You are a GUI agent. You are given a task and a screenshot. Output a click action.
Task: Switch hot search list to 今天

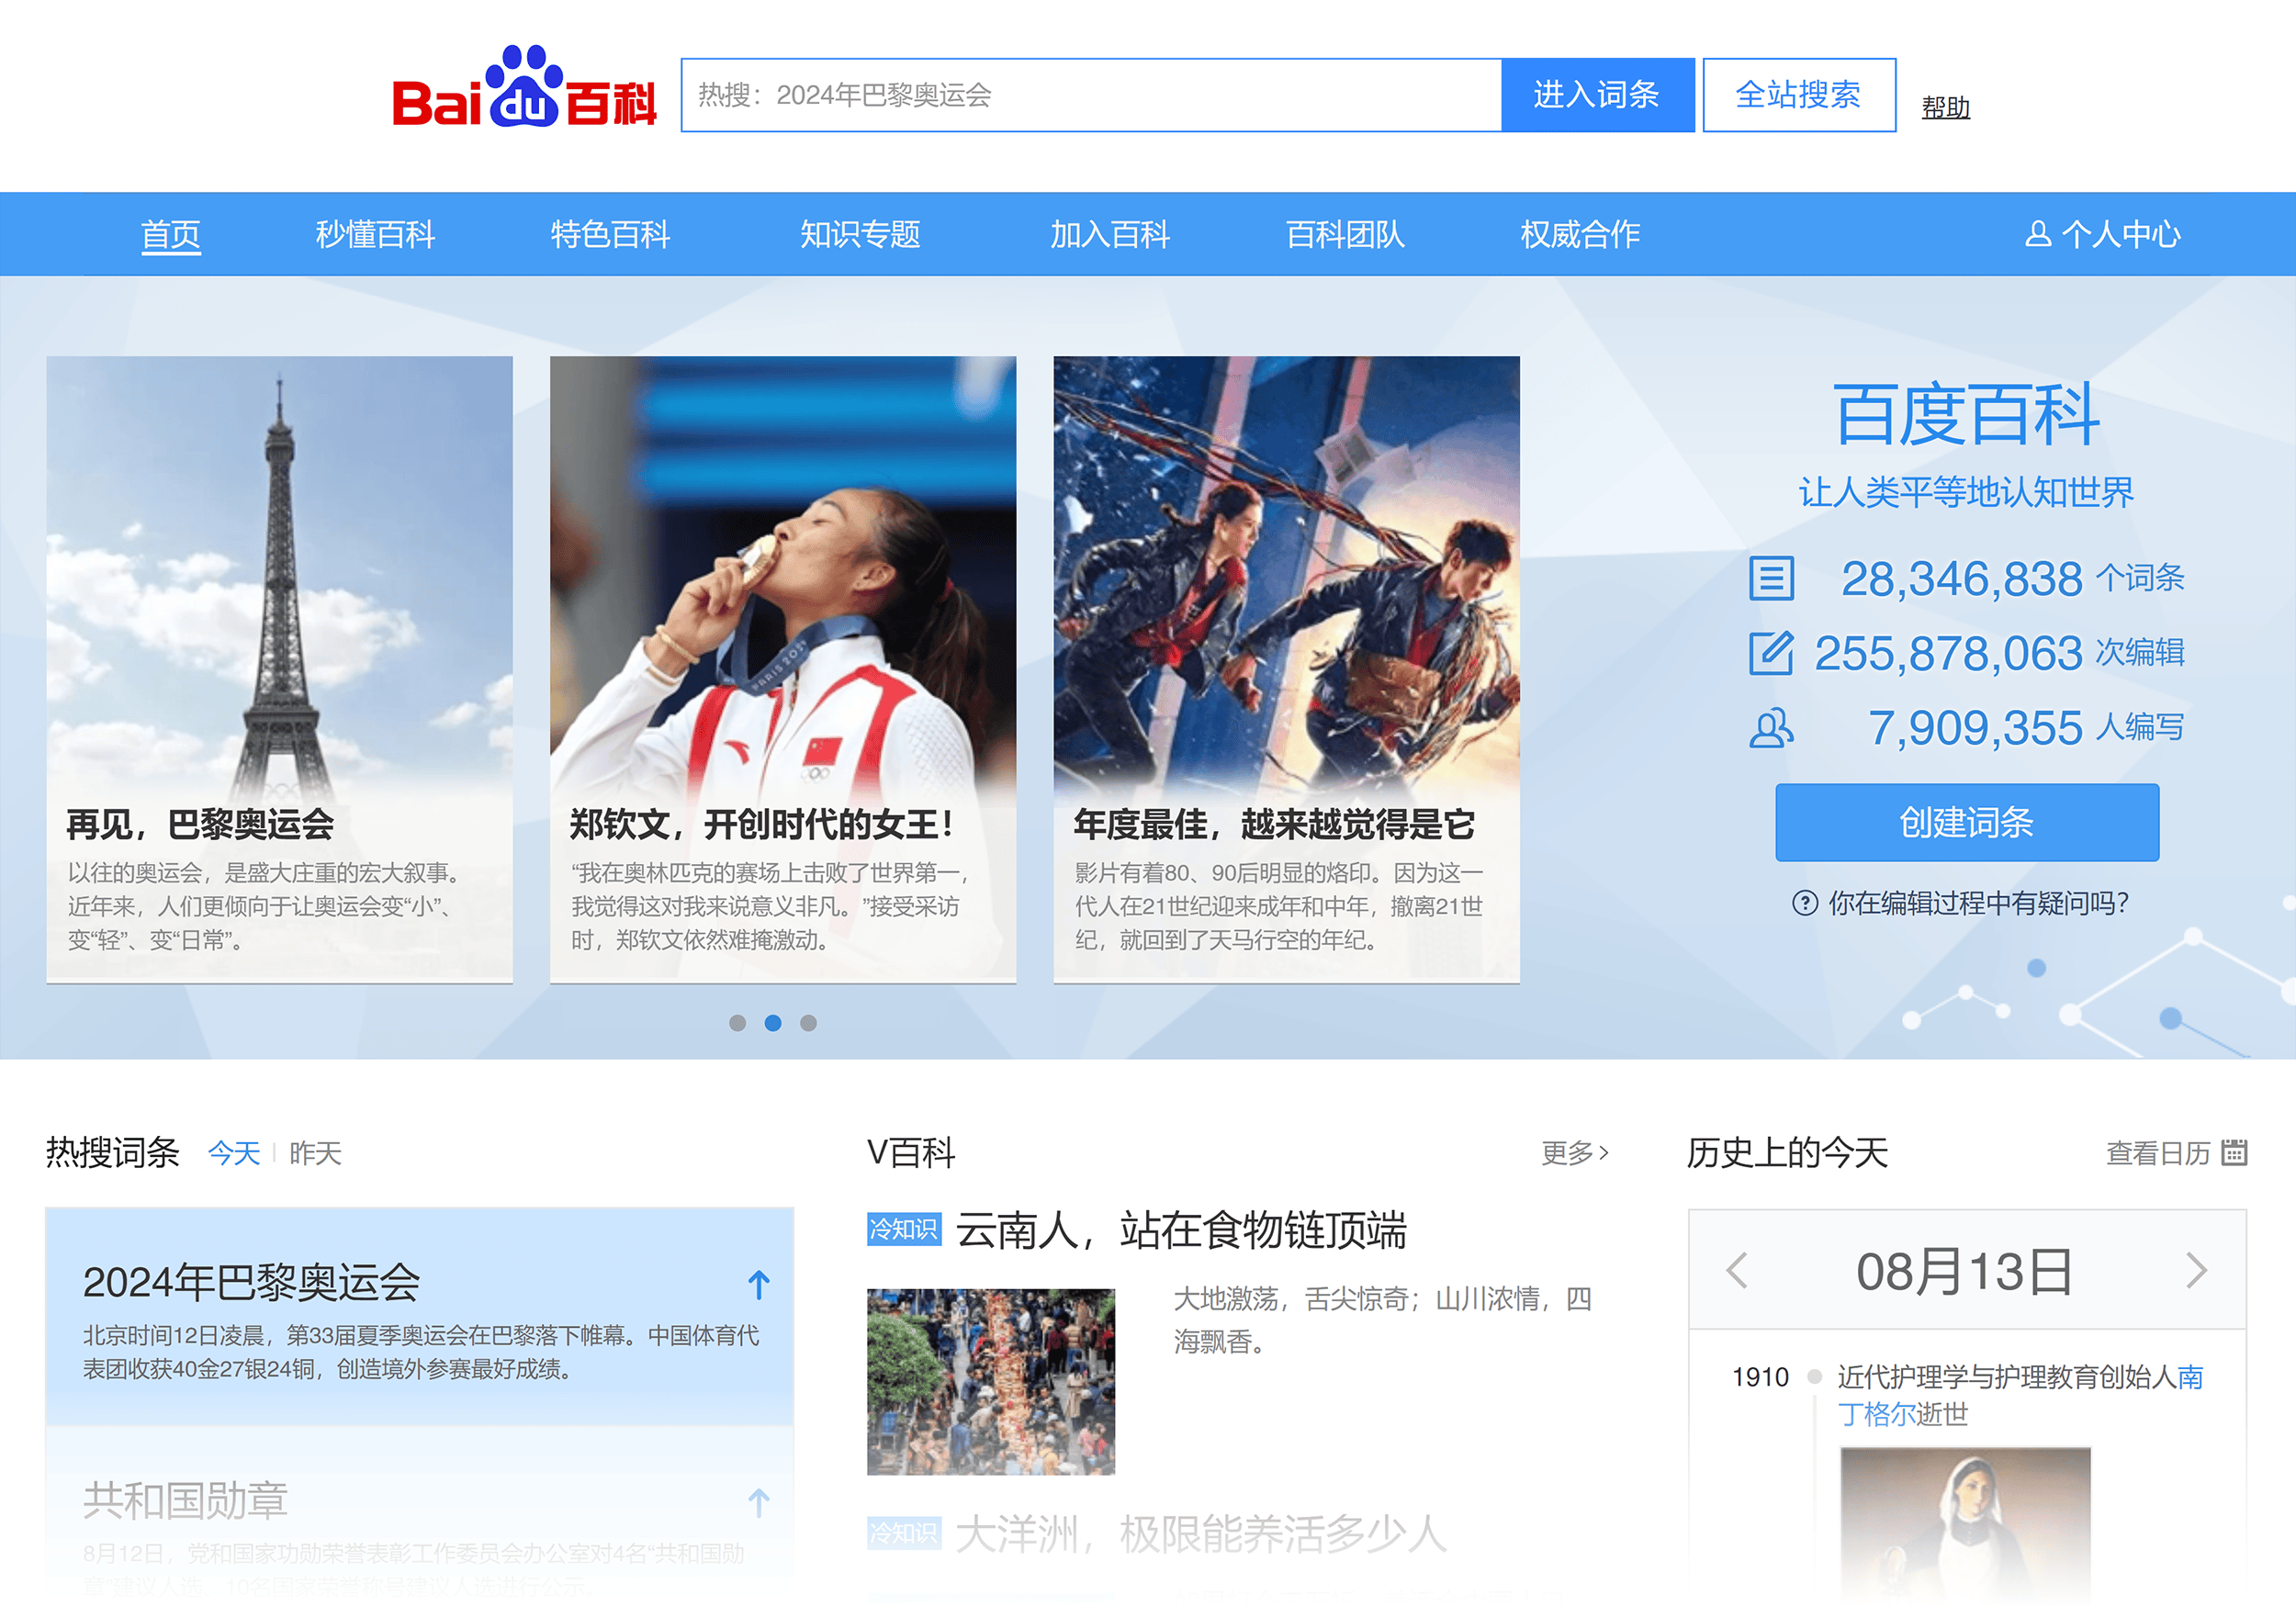234,1153
